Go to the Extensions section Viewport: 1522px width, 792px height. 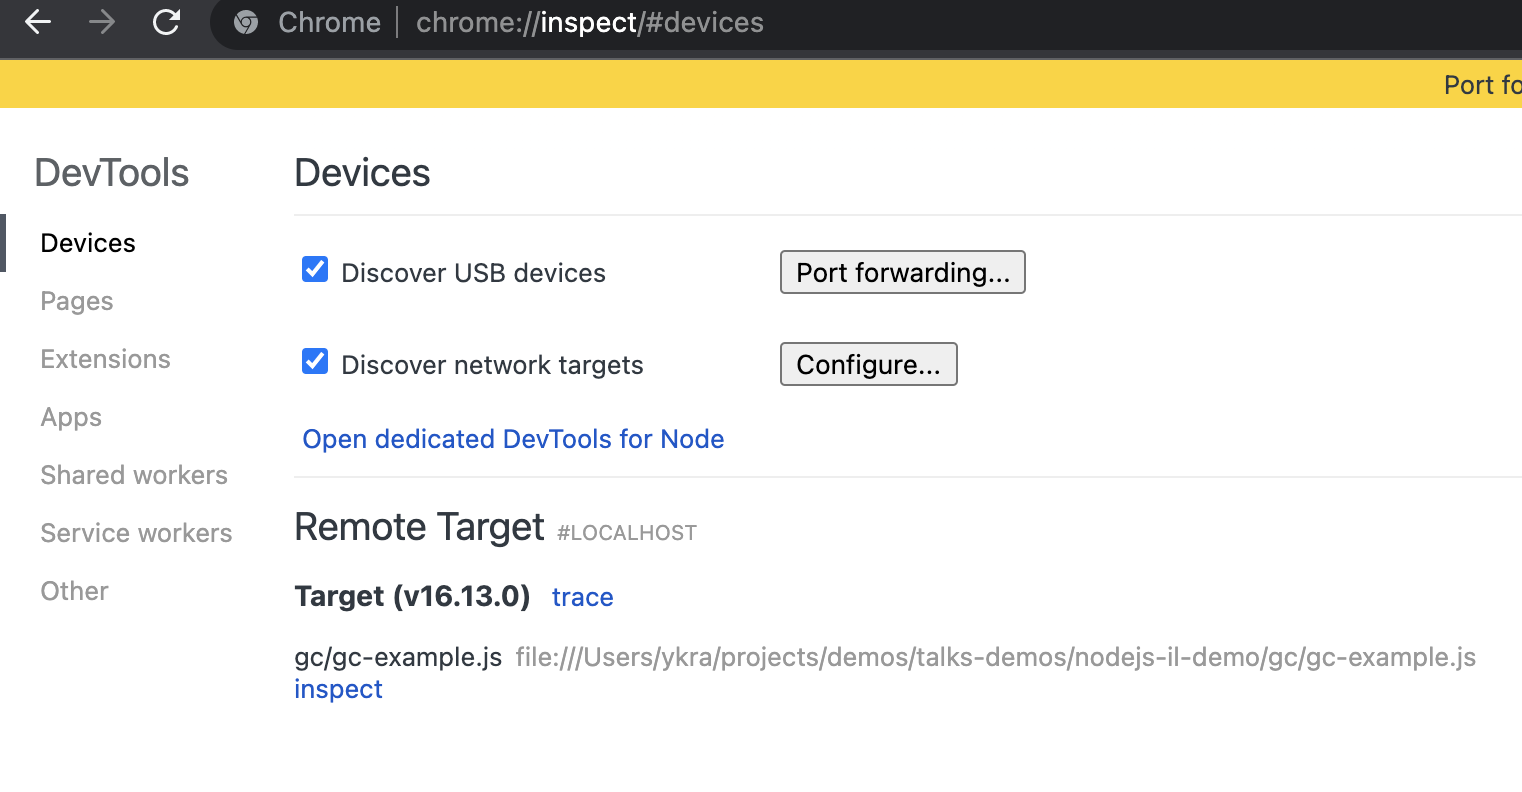[x=105, y=359]
